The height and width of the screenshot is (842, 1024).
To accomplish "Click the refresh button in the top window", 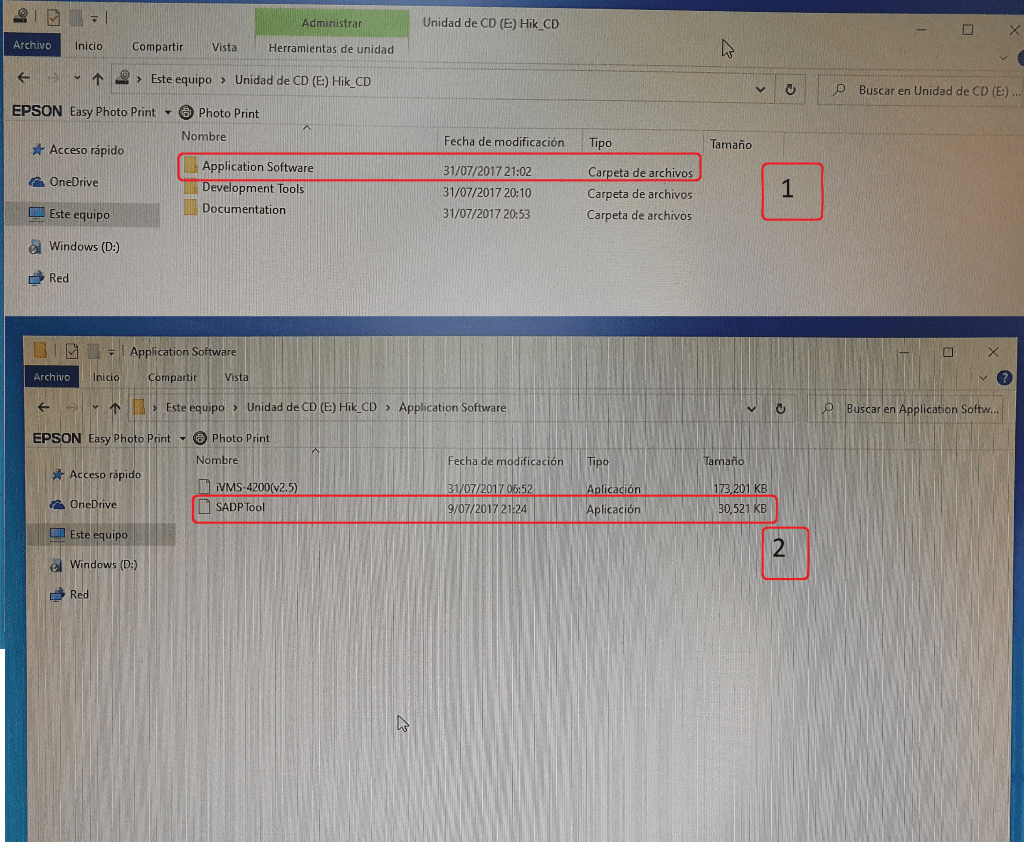I will [x=790, y=89].
